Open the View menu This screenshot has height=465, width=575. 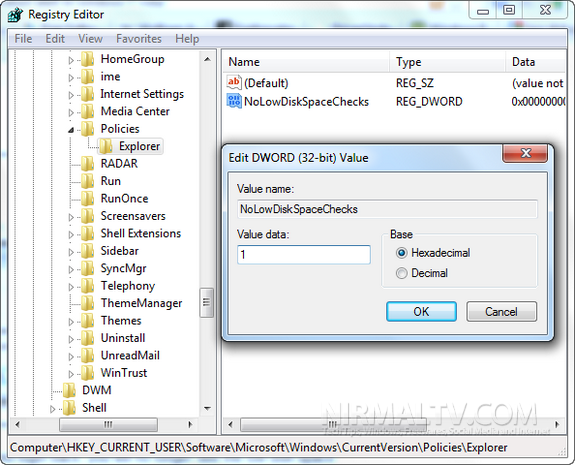coord(90,39)
